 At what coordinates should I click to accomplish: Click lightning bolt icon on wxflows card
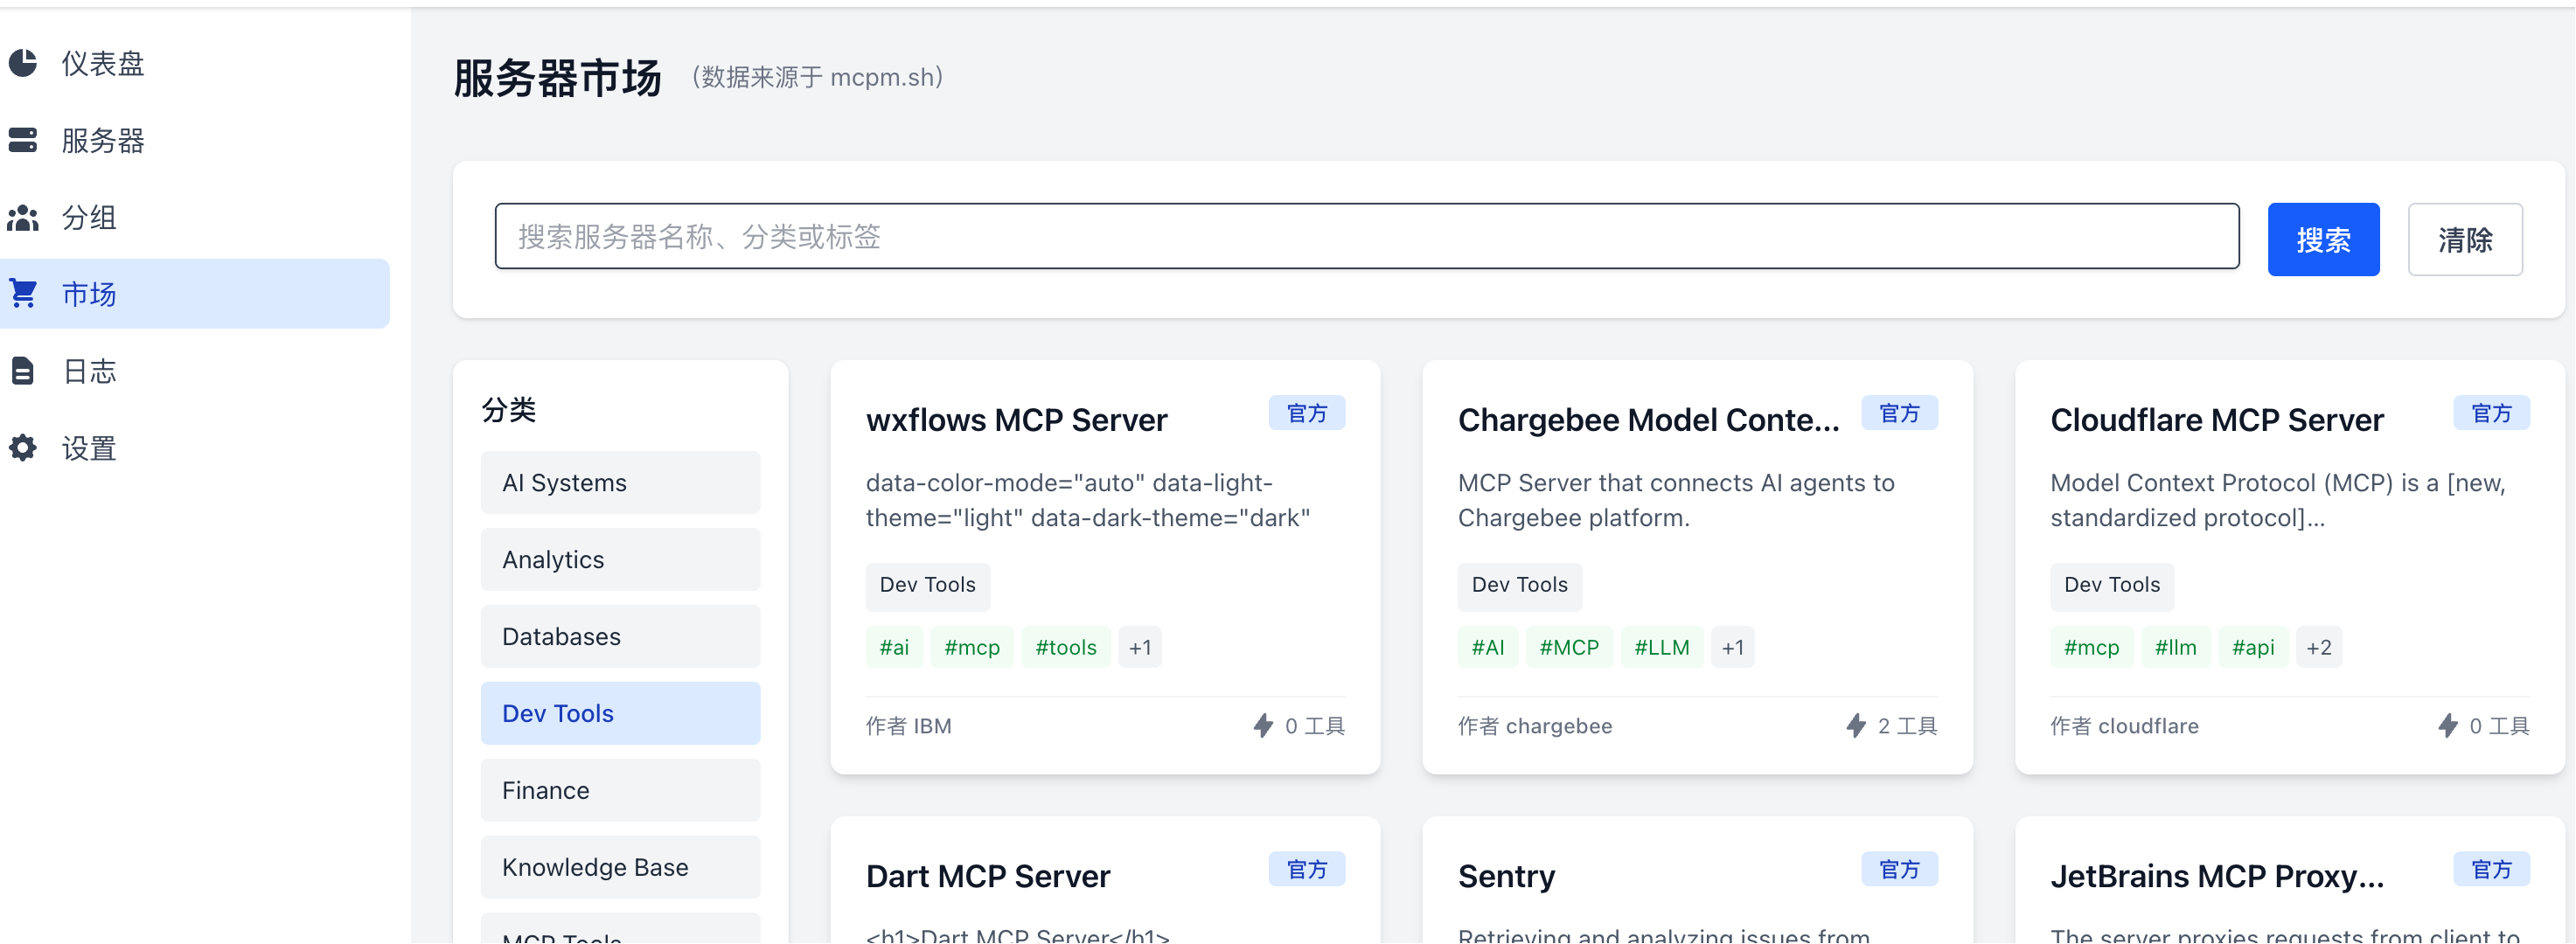tap(1263, 726)
